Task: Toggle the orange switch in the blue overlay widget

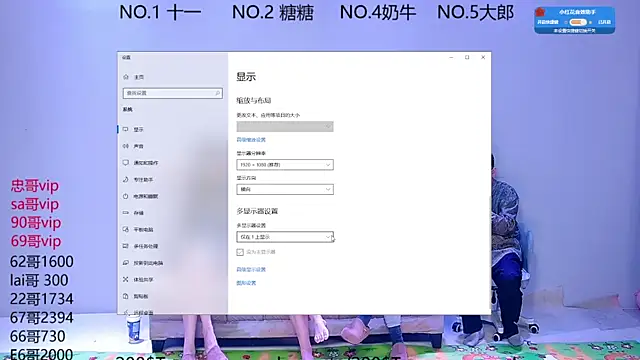Action: pos(578,22)
